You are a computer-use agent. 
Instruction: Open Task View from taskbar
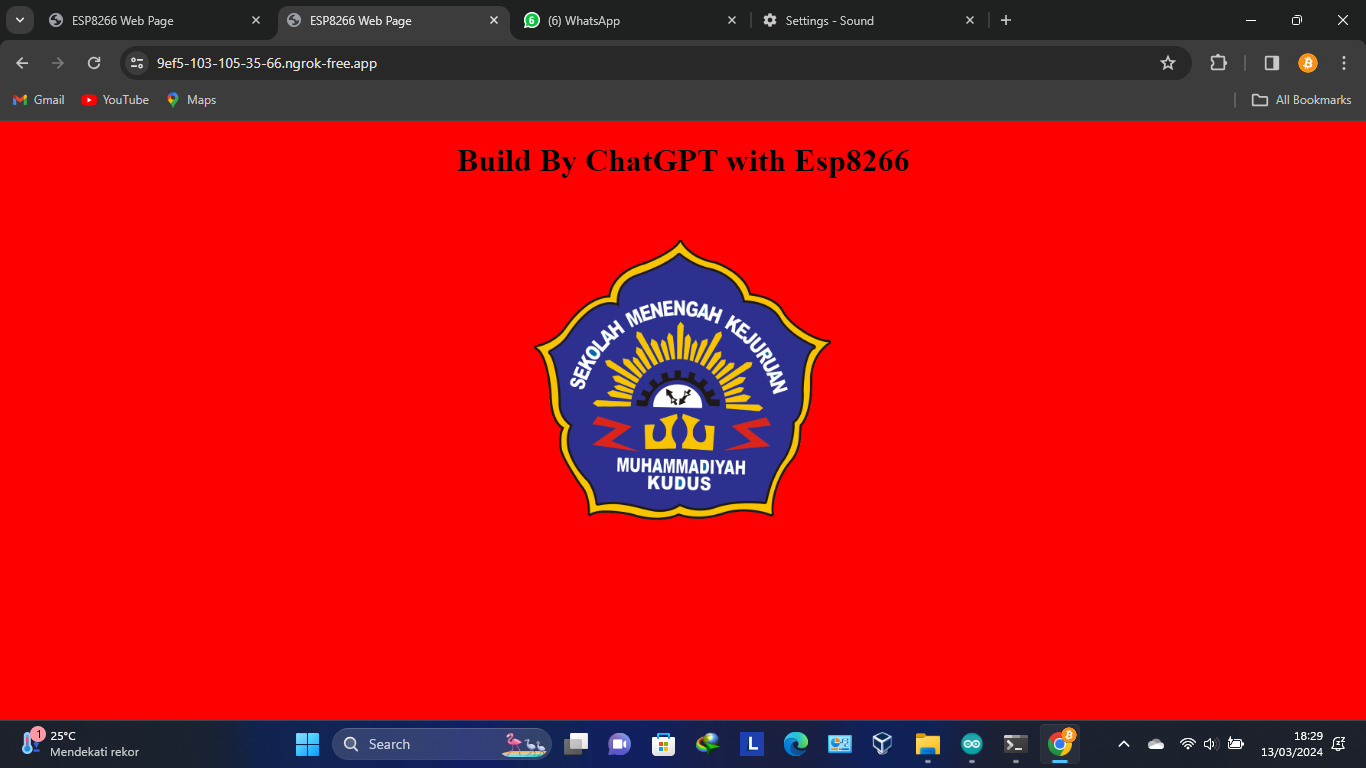tap(576, 744)
